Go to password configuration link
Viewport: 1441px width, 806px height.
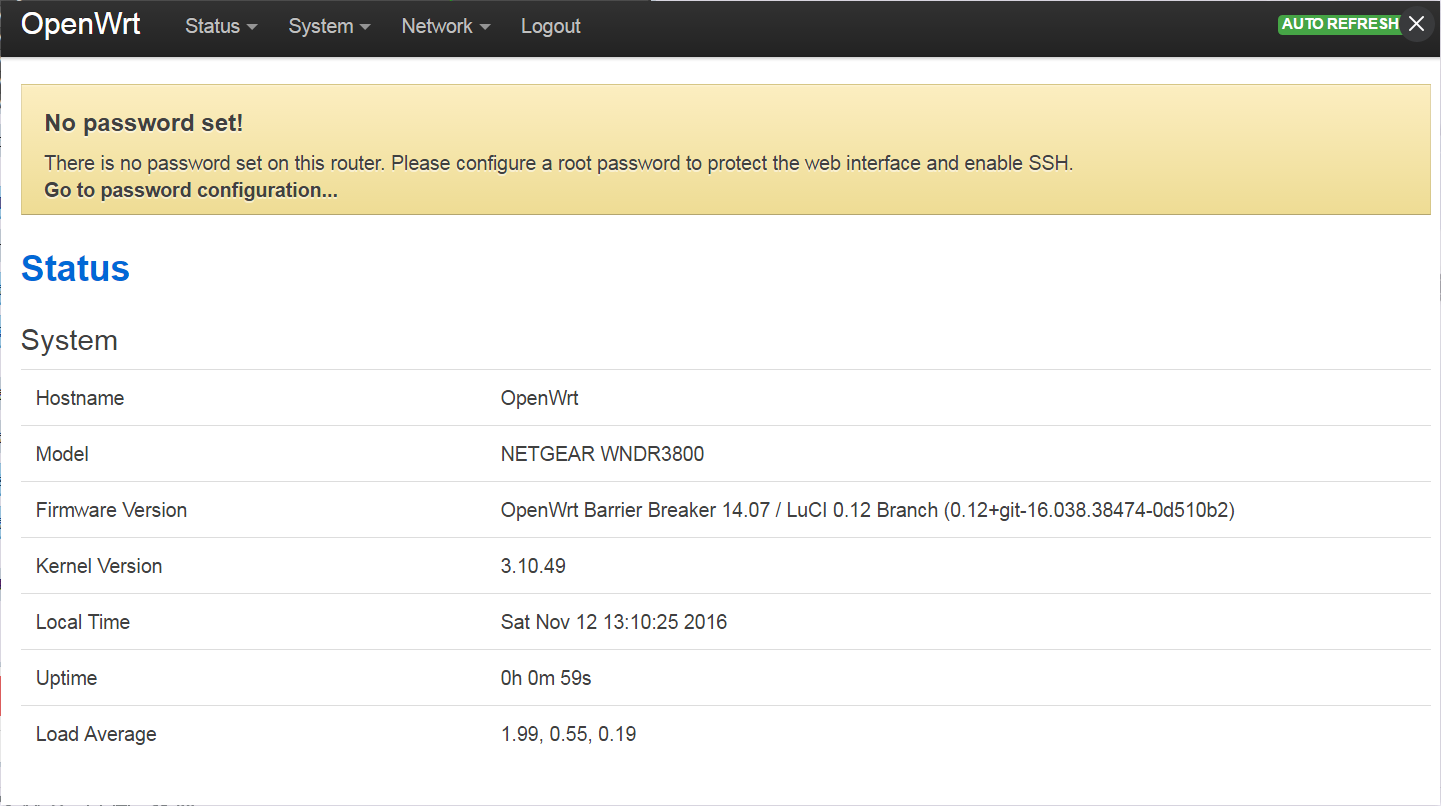pyautogui.click(x=191, y=190)
